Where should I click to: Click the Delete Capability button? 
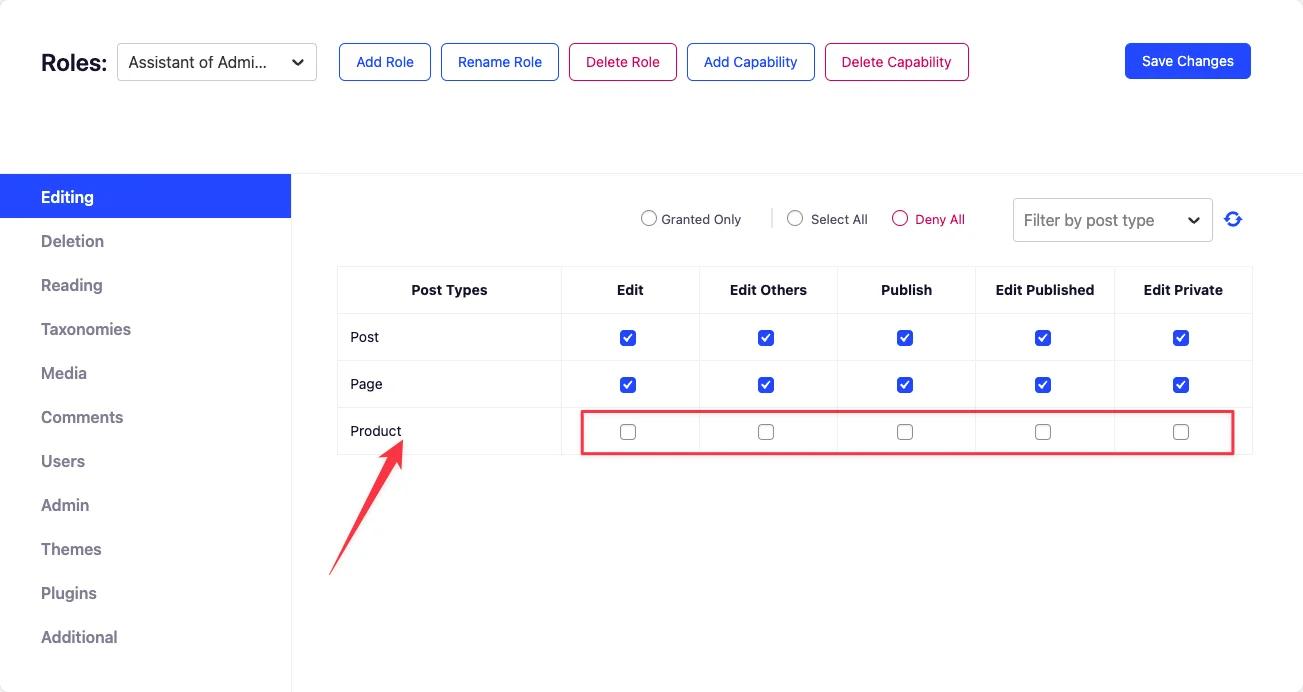pyautogui.click(x=897, y=62)
